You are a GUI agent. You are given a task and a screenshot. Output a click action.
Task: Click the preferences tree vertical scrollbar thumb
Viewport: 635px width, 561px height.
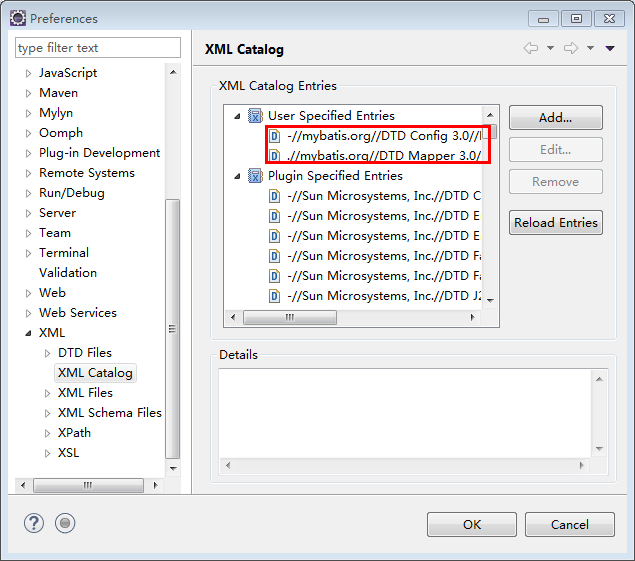pyautogui.click(x=173, y=329)
